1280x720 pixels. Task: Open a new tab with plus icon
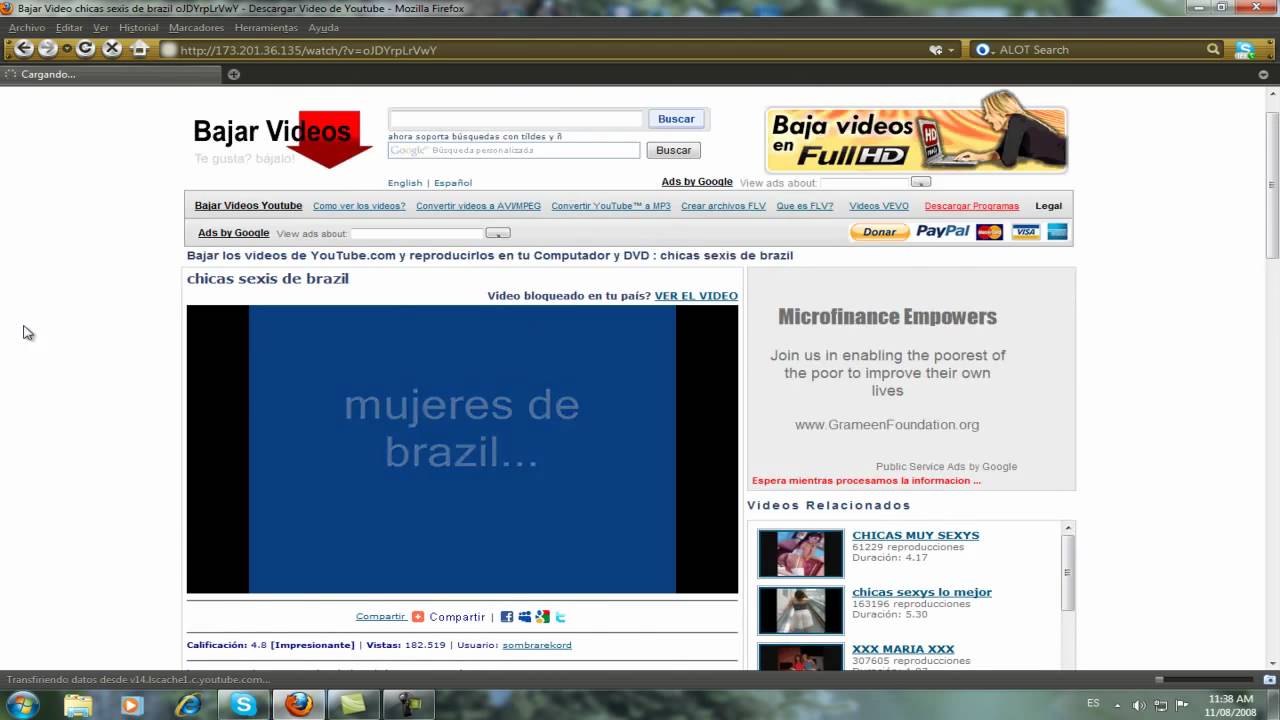click(234, 74)
